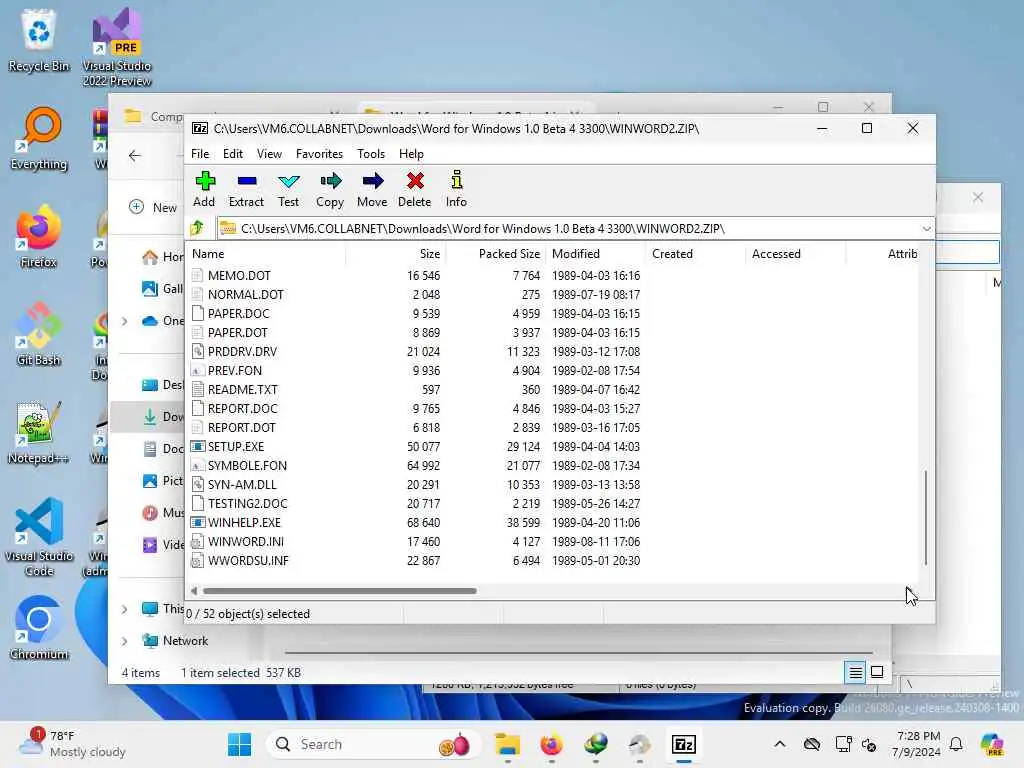The width and height of the screenshot is (1024, 768).
Task: Open Network in Explorer sidebar
Action: click(185, 641)
